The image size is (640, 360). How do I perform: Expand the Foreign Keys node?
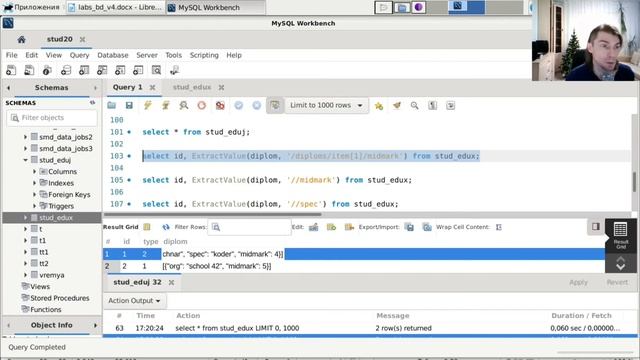click(x=34, y=195)
